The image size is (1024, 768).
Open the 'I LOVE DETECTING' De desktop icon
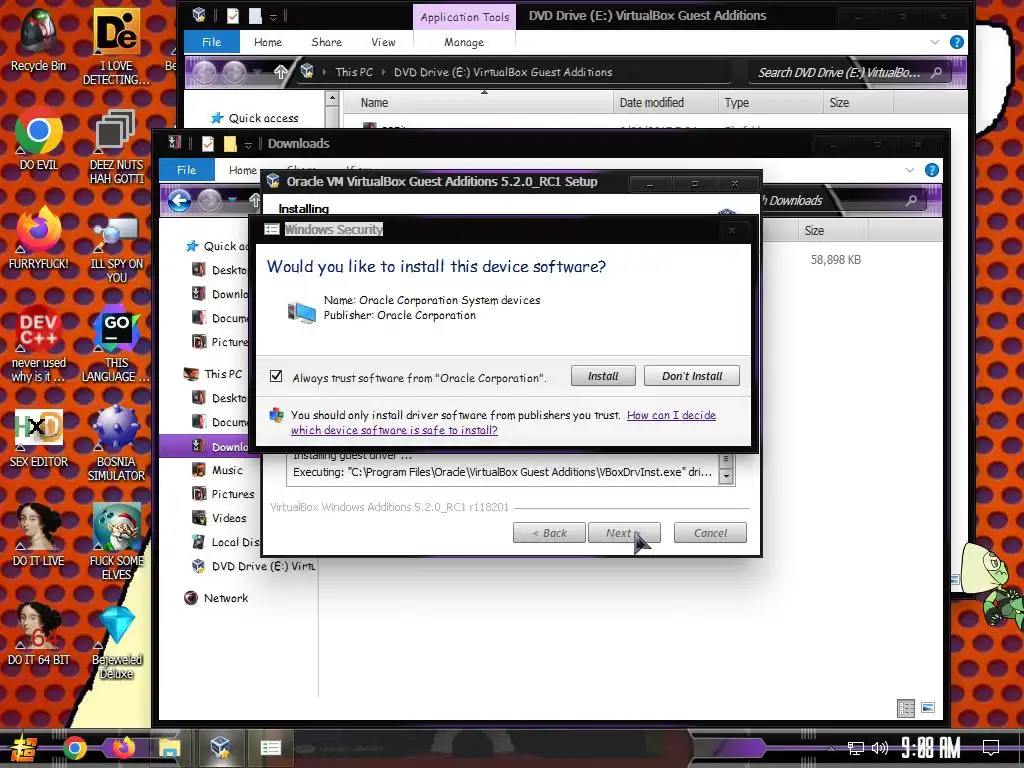click(116, 47)
